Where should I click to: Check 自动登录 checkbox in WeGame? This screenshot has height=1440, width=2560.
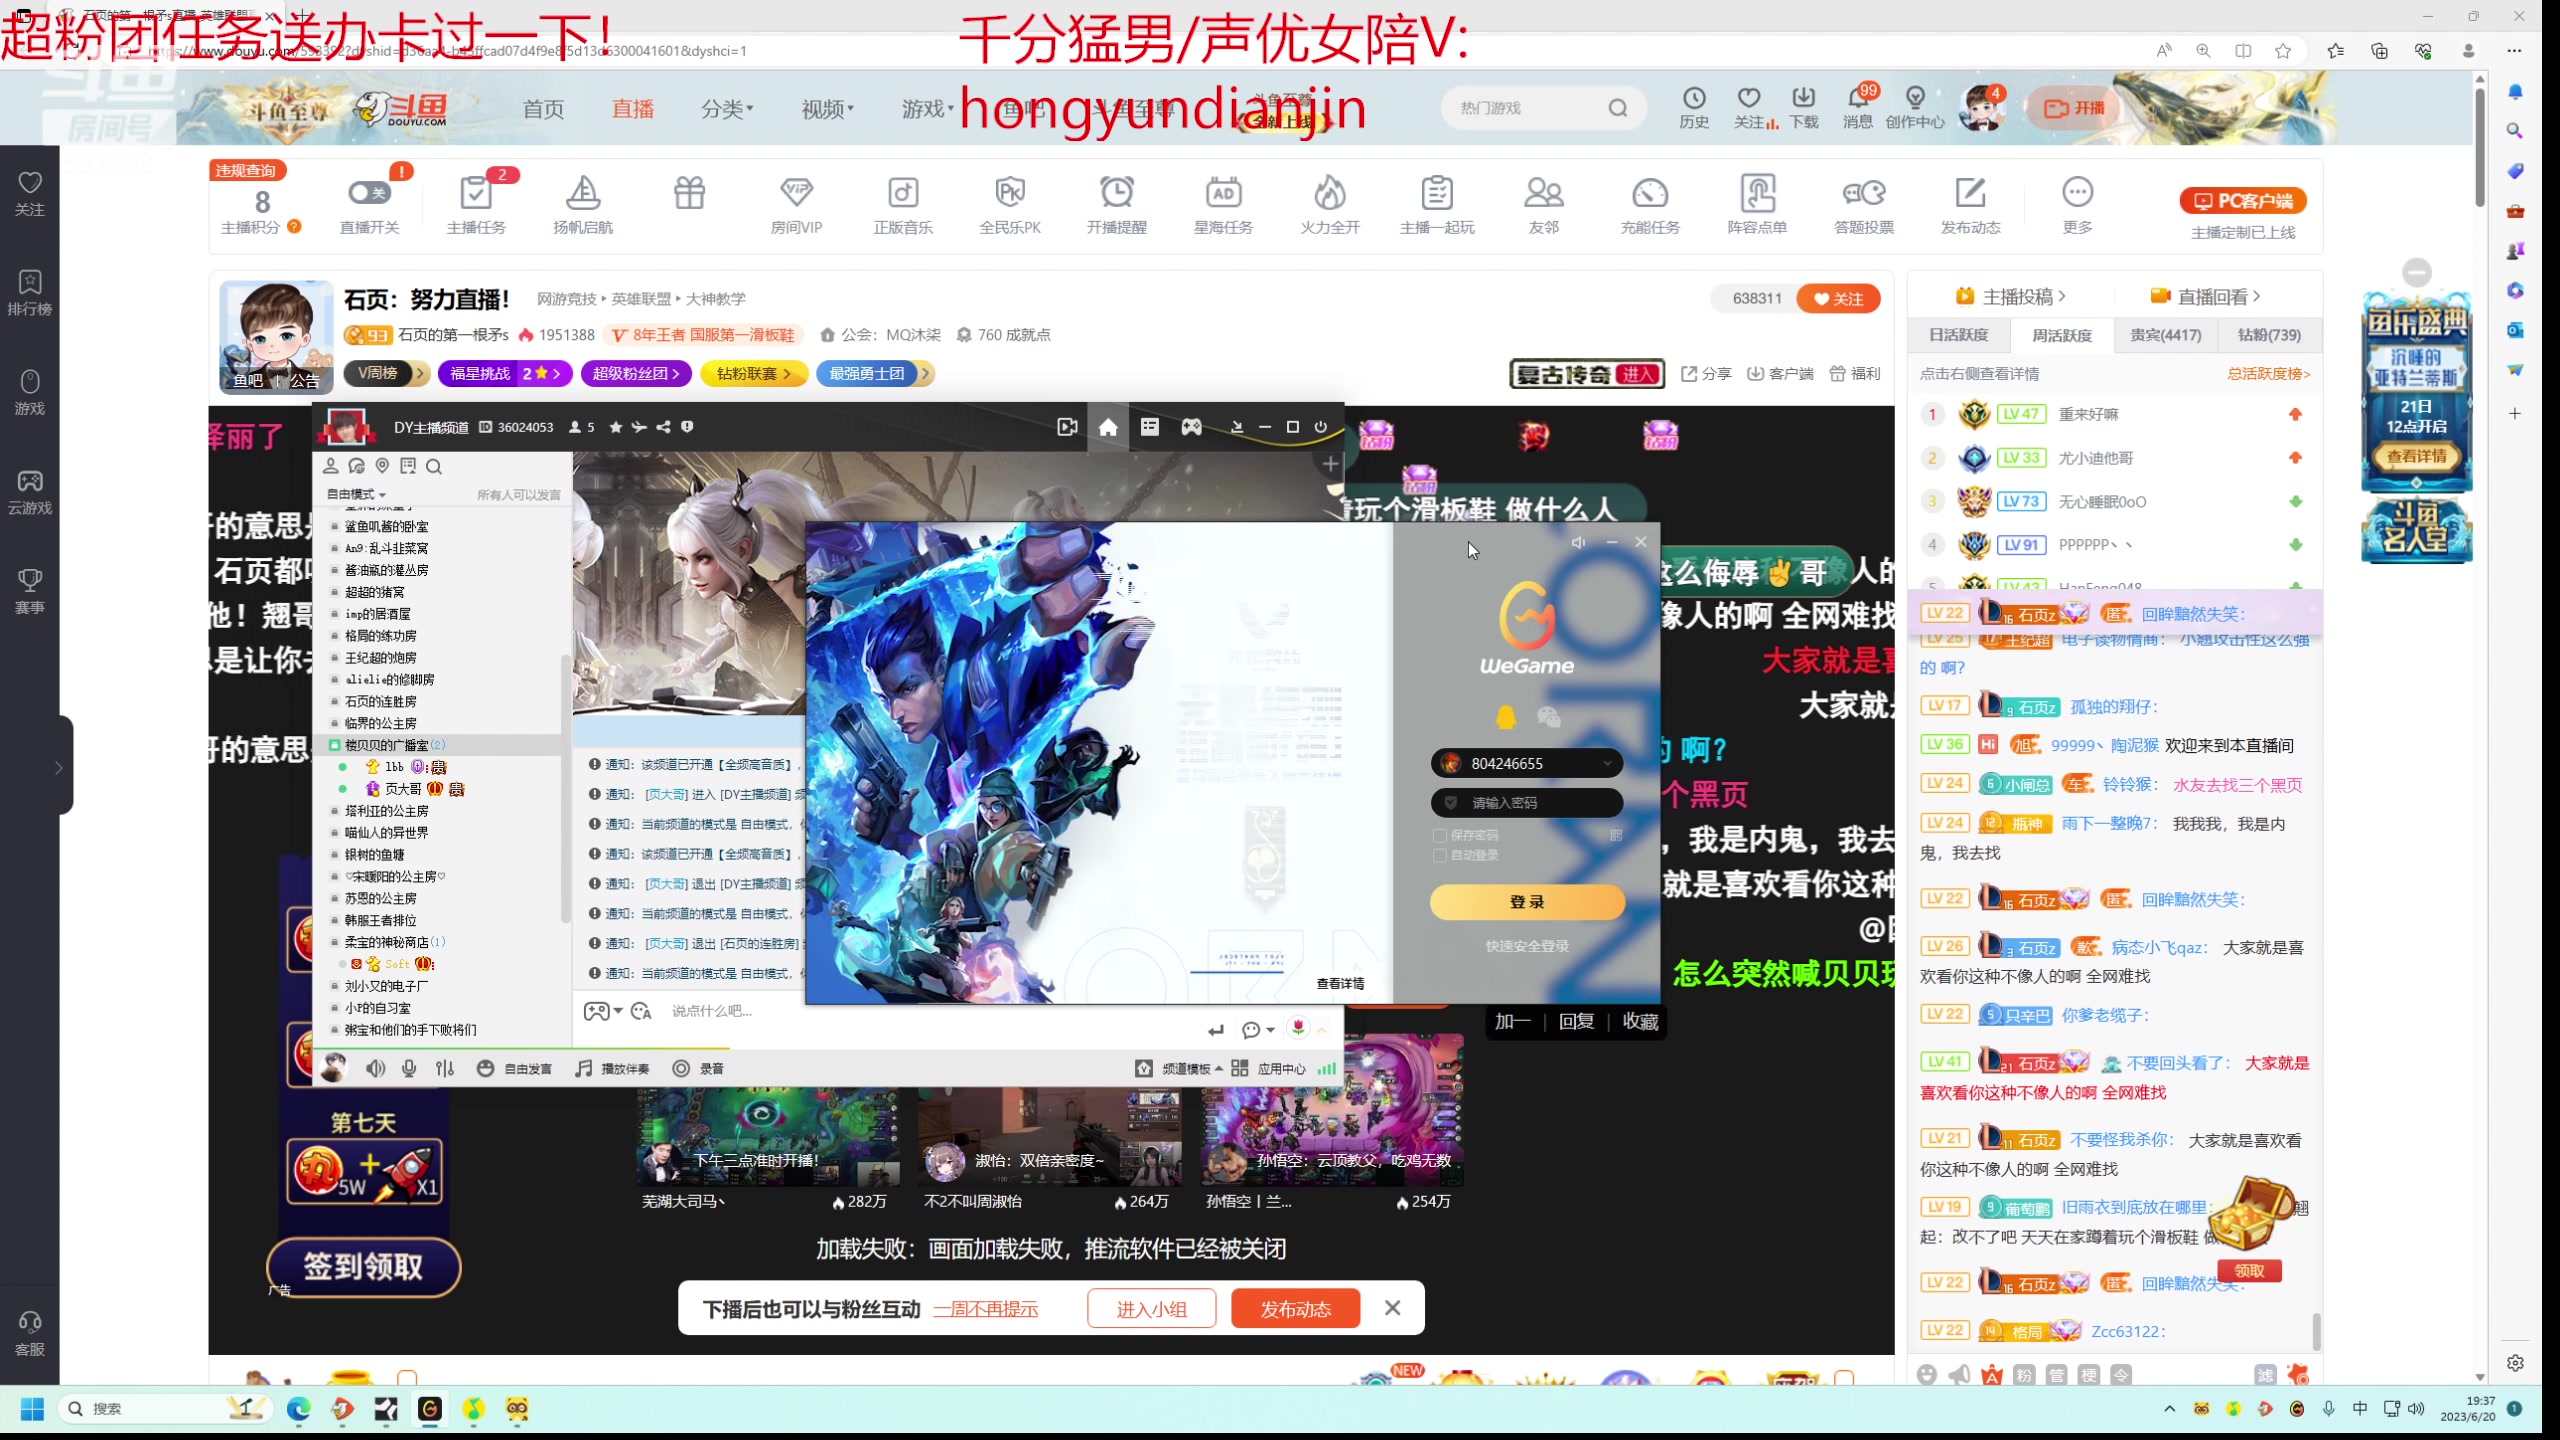[1440, 856]
